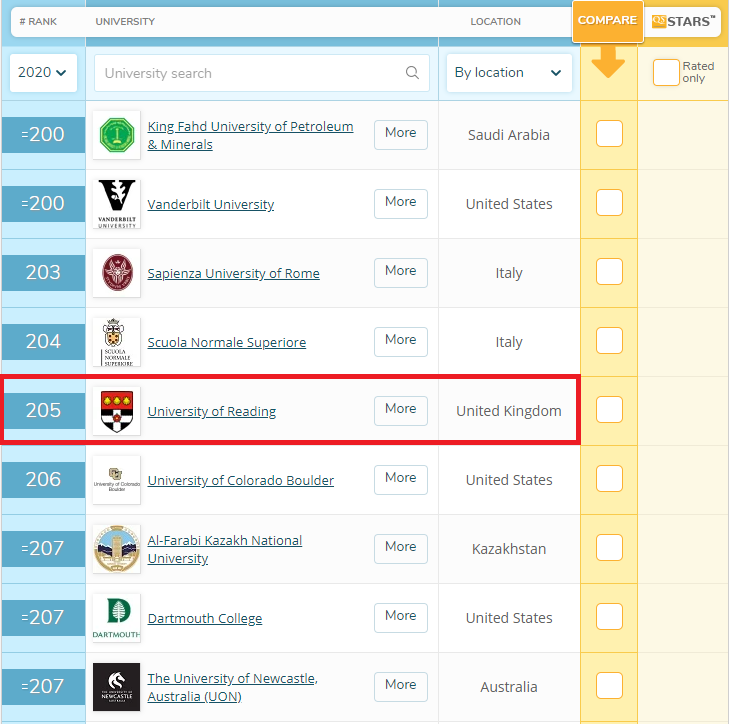The image size is (729, 724).
Task: Click the Vanderbilt University logo
Action: tap(117, 204)
